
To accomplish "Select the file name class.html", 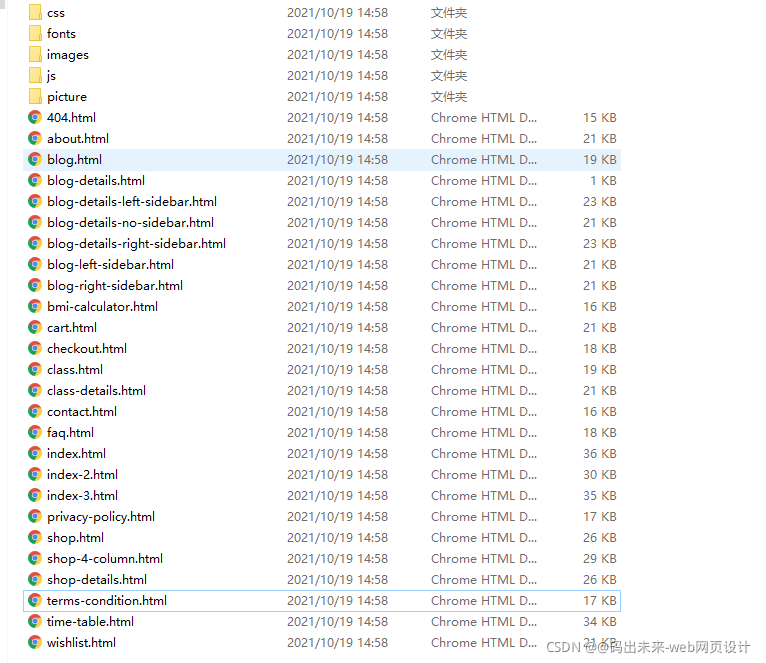I will 75,370.
